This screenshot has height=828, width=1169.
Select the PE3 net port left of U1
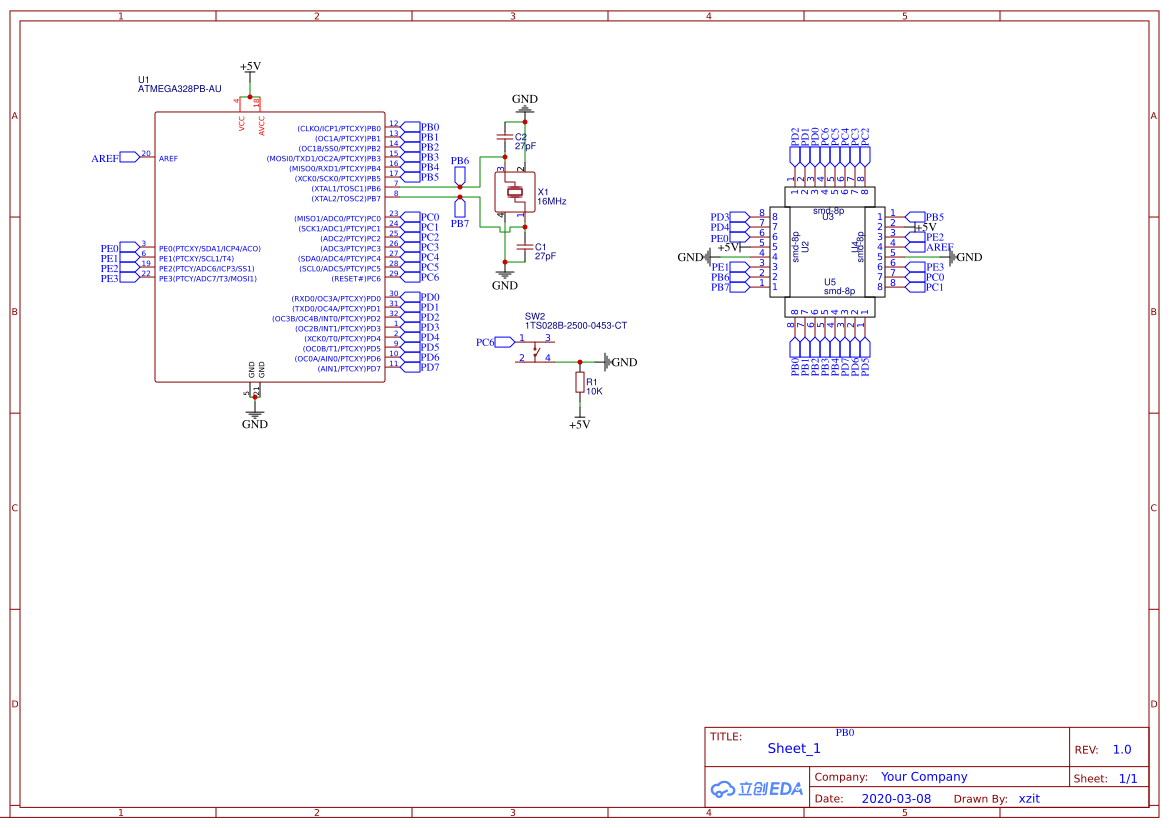pos(119,278)
